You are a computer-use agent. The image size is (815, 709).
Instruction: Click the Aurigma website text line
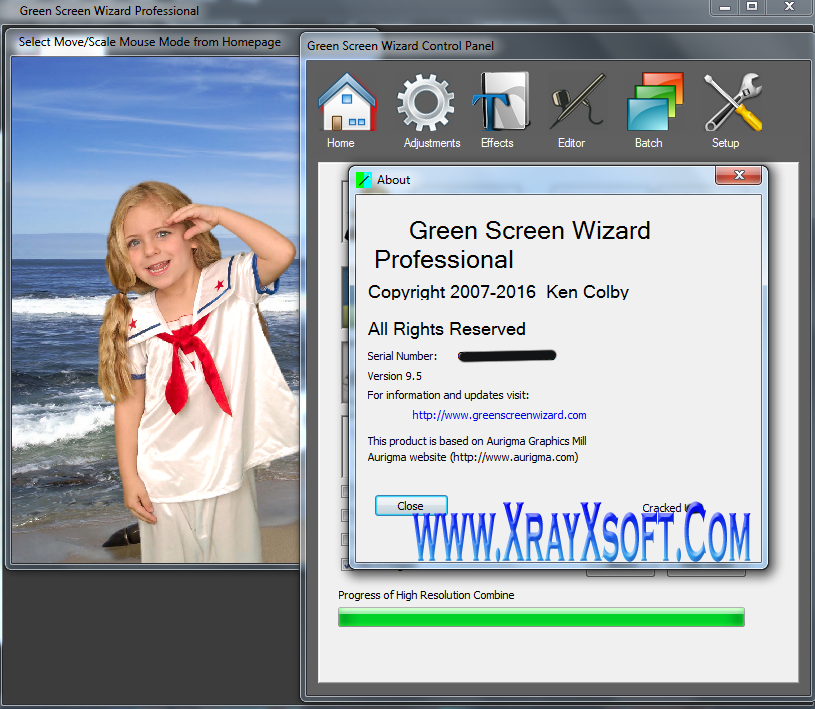point(472,457)
